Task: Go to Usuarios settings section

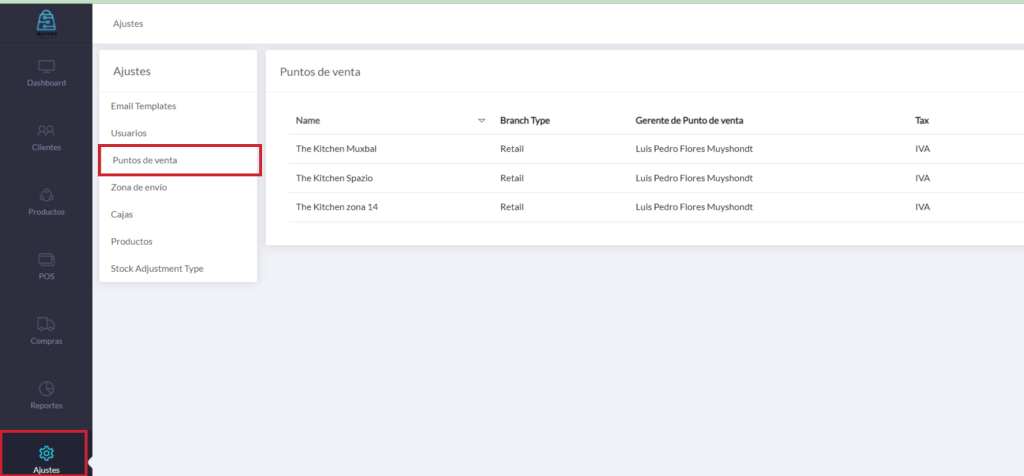Action: [129, 133]
